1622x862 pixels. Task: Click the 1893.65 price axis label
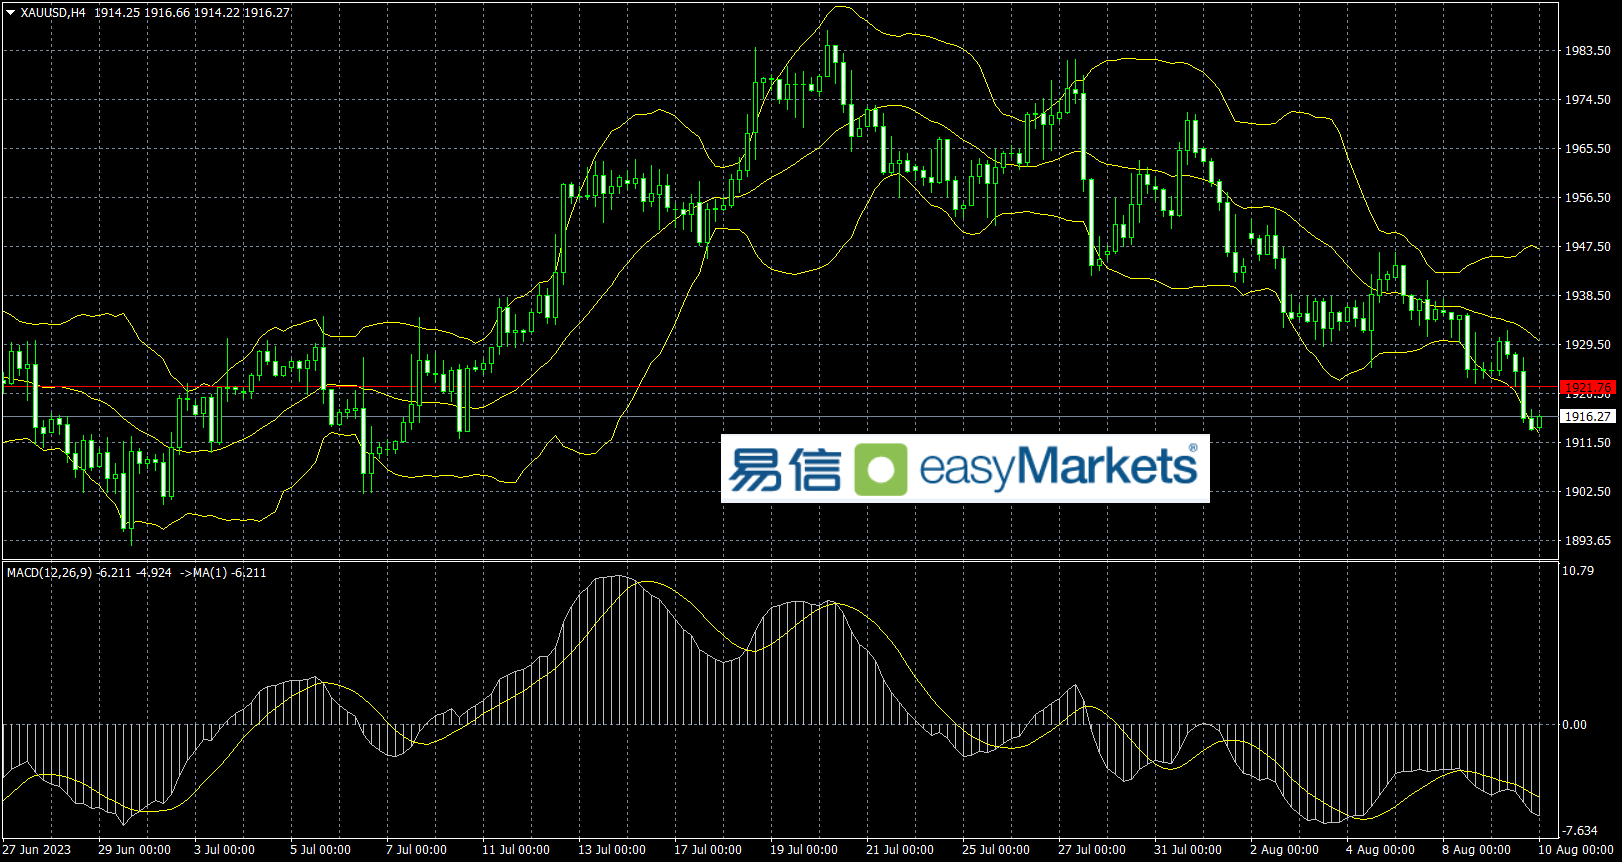point(1588,541)
